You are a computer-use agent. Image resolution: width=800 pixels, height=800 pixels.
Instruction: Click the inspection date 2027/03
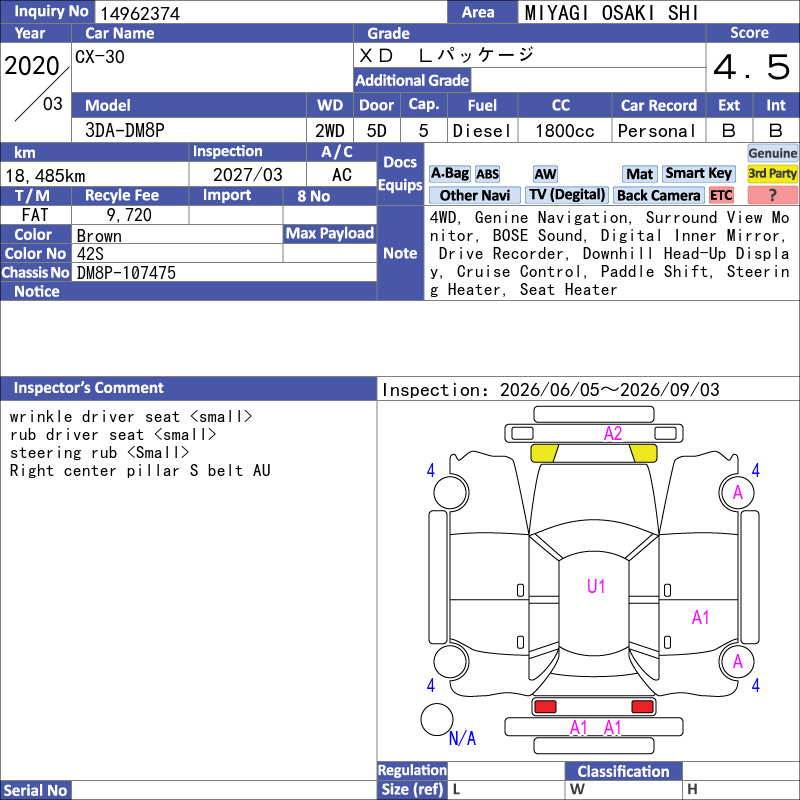click(247, 174)
